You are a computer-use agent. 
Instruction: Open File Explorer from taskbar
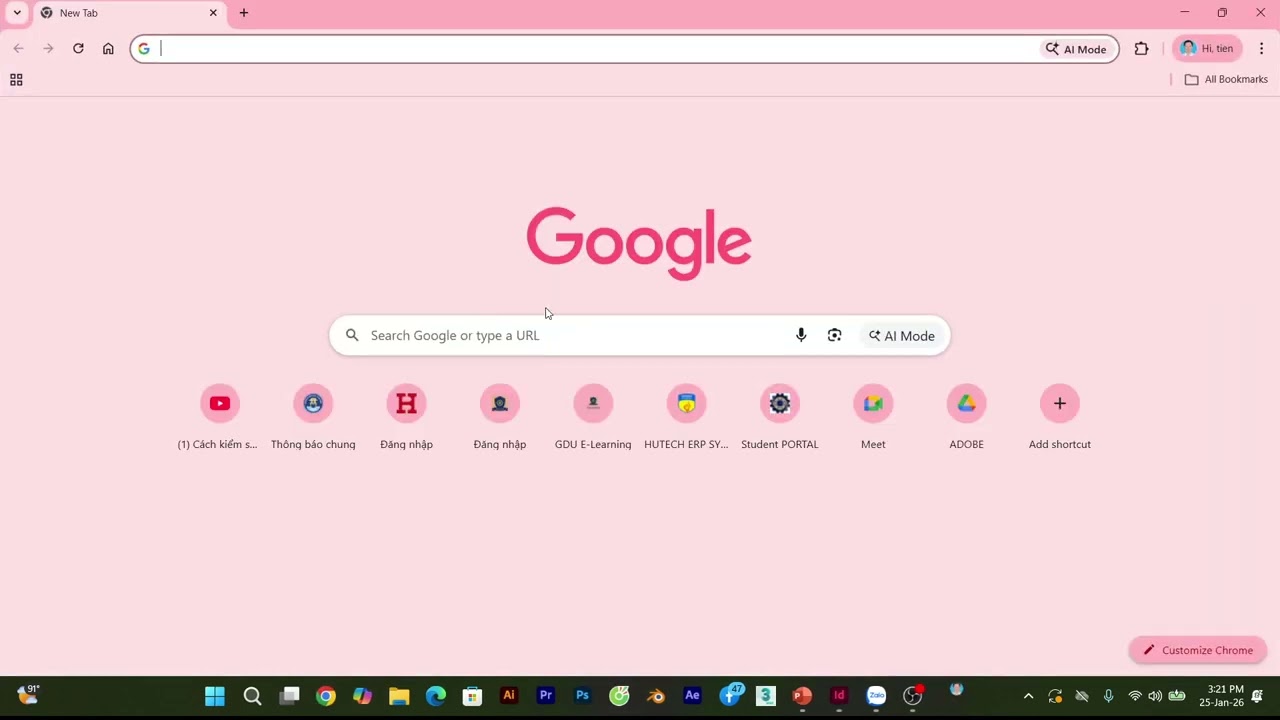(x=399, y=696)
